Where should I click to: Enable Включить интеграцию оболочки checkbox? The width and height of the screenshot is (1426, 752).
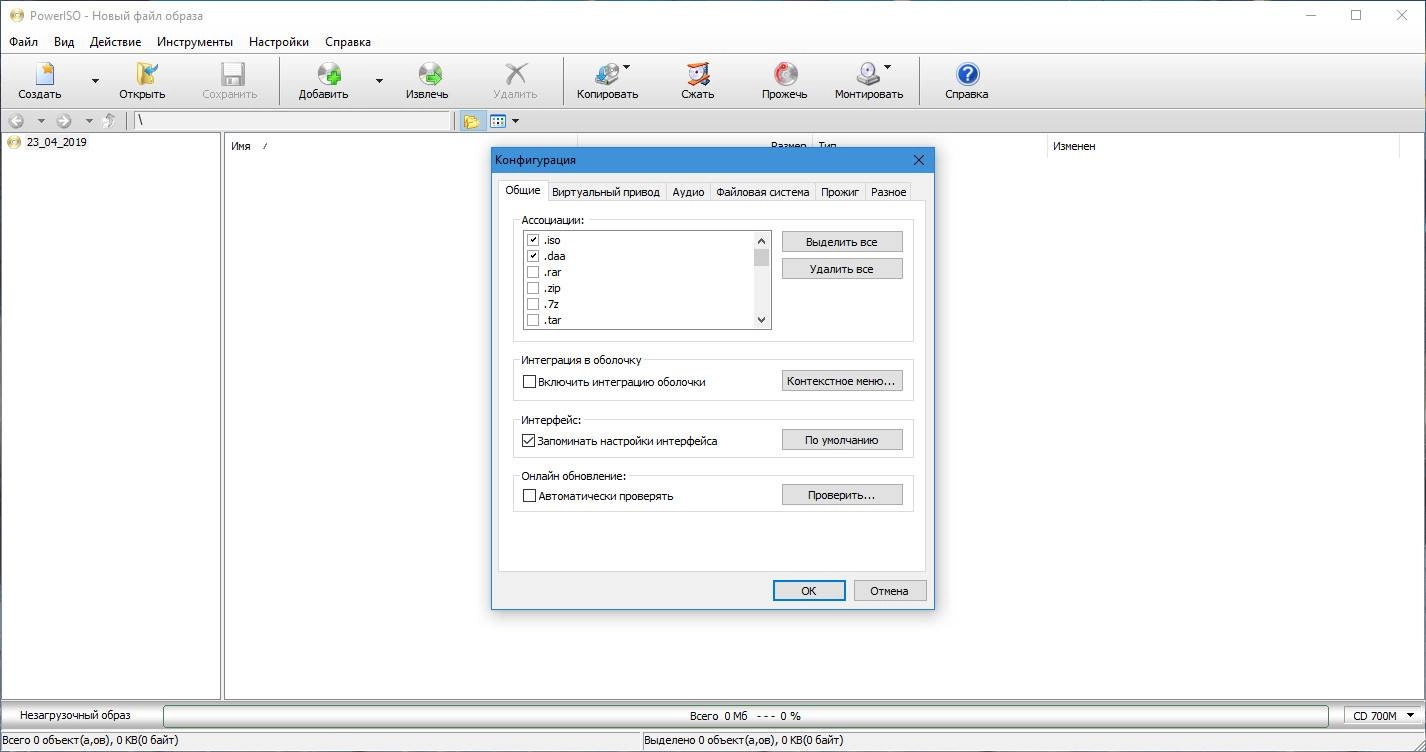pyautogui.click(x=530, y=381)
